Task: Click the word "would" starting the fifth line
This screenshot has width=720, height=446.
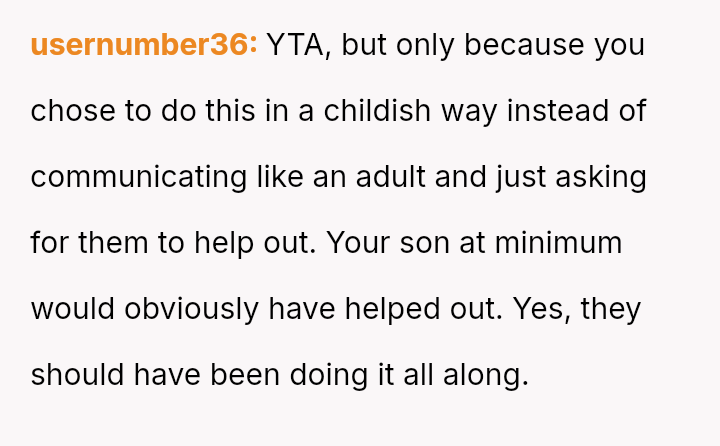Action: pyautogui.click(x=72, y=309)
